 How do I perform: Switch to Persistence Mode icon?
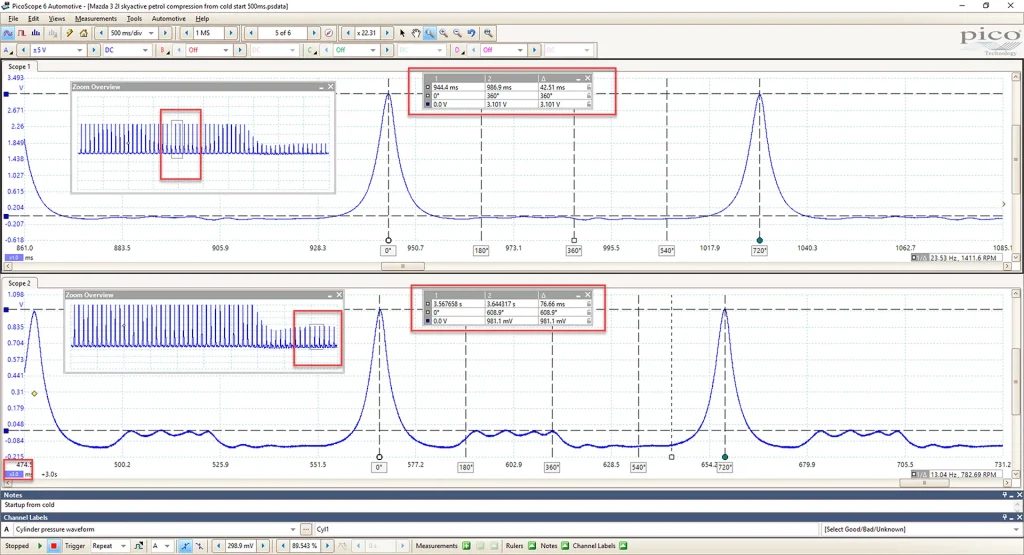coord(22,33)
